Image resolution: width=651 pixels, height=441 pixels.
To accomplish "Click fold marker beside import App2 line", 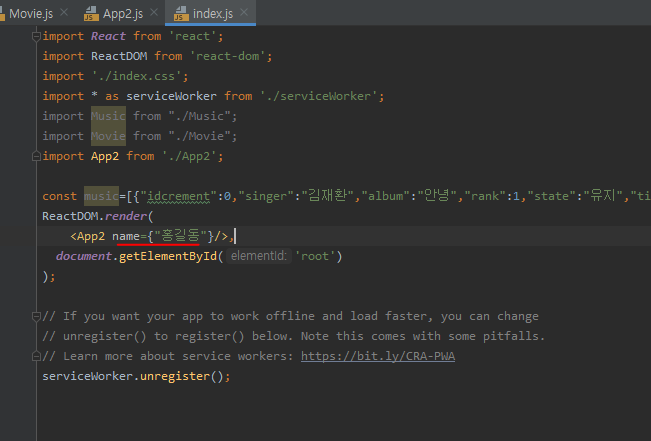I will (x=36, y=157).
